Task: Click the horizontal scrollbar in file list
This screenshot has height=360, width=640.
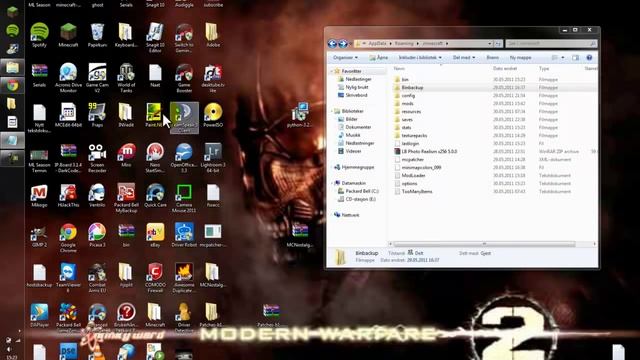Action: 484,244
